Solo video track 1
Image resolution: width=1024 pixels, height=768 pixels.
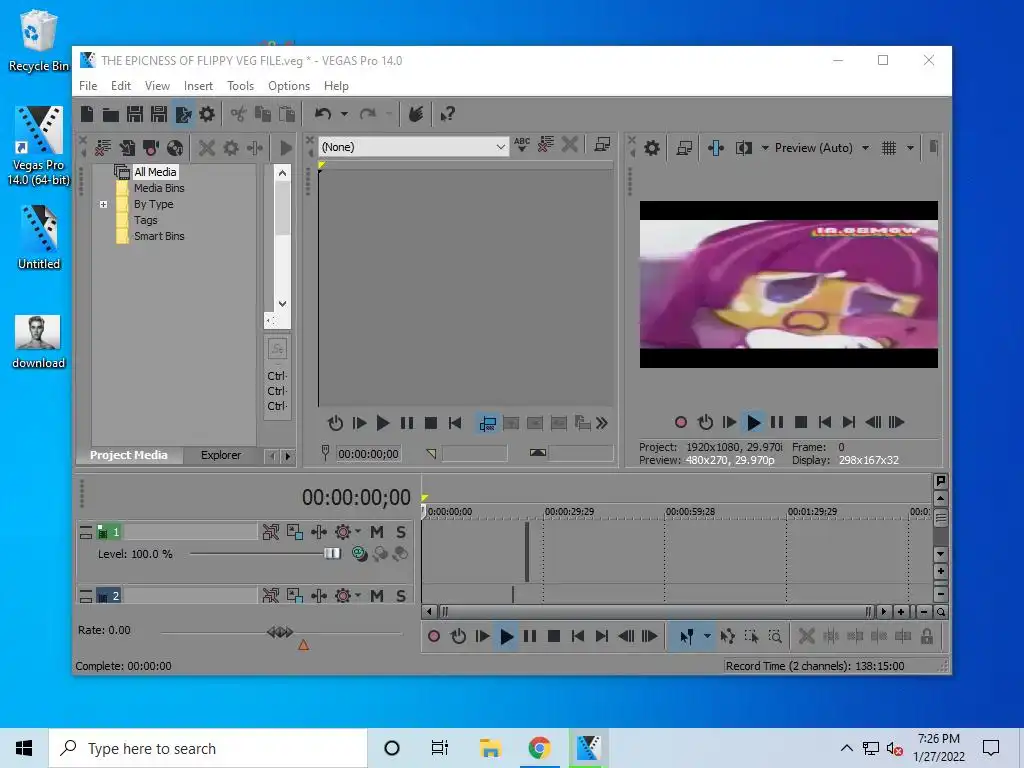(x=401, y=532)
